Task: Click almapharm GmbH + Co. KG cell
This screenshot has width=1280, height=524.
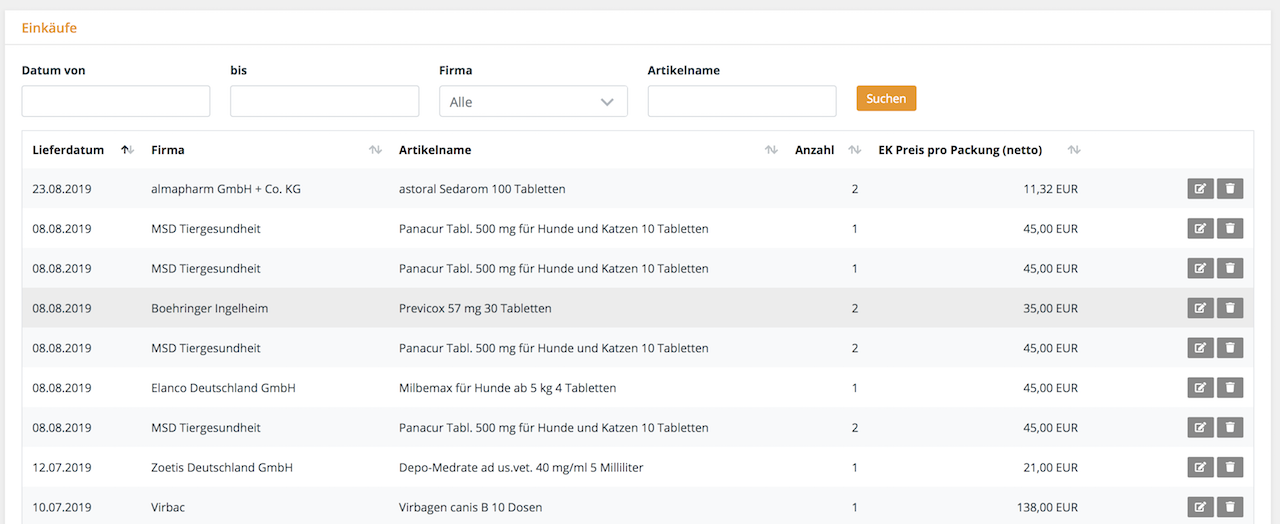Action: coord(226,189)
